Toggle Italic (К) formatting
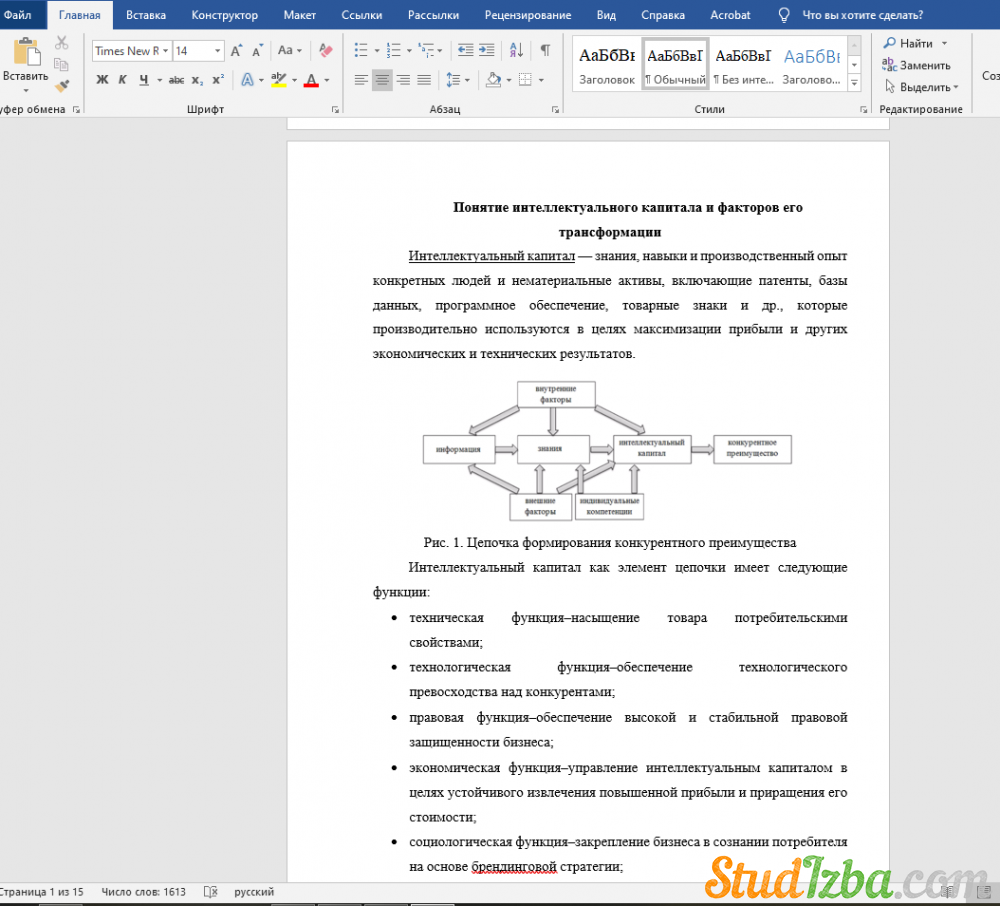 coord(122,80)
